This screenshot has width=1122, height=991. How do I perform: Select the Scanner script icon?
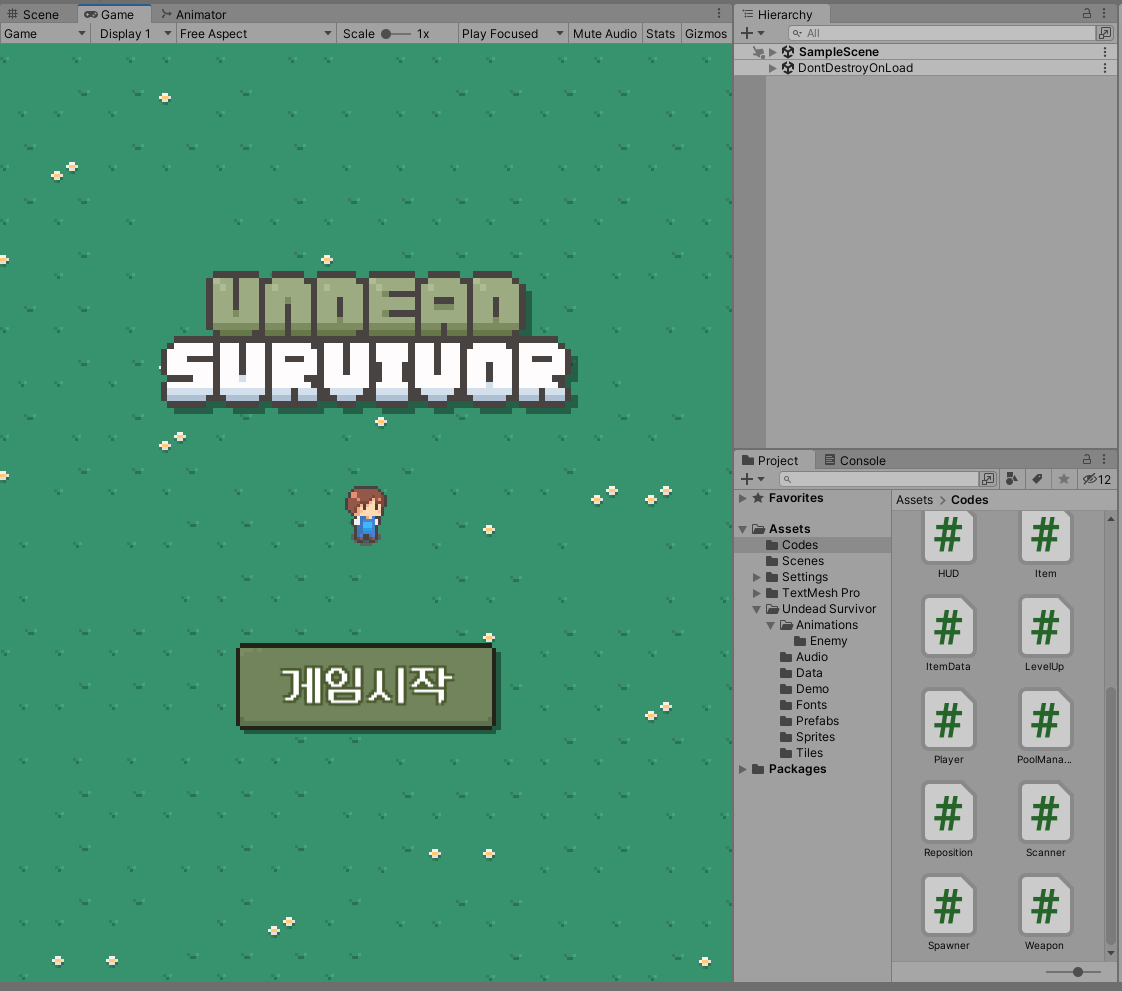(x=1045, y=812)
